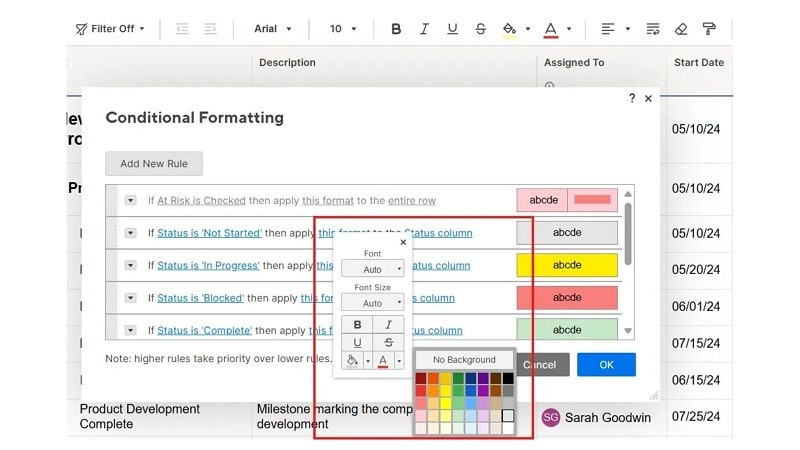Open the popup text color dropdown arrow

coord(399,361)
